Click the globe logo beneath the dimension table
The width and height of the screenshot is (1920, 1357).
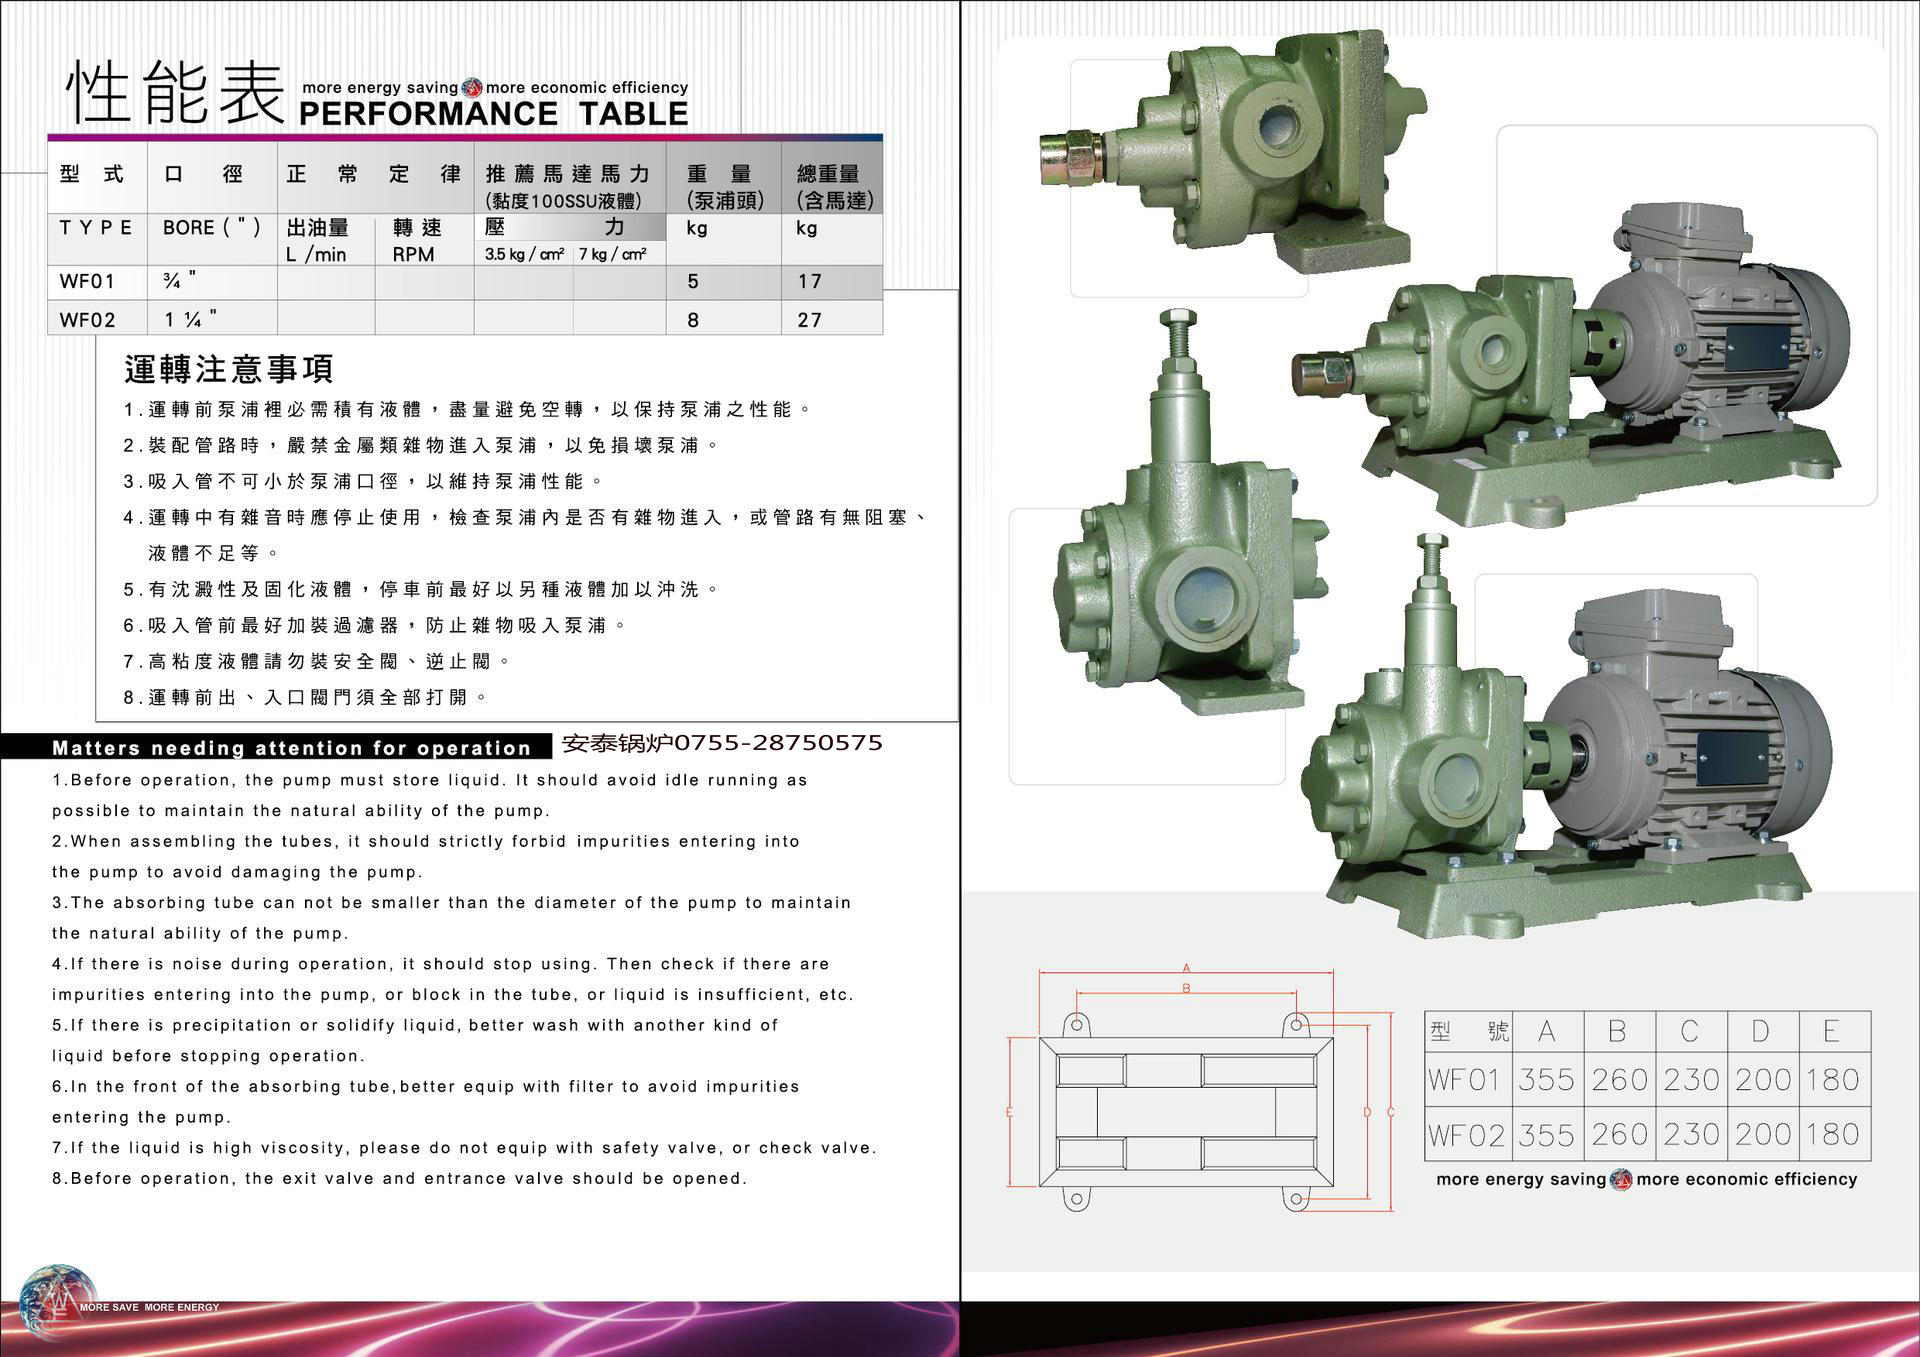tap(1621, 1179)
